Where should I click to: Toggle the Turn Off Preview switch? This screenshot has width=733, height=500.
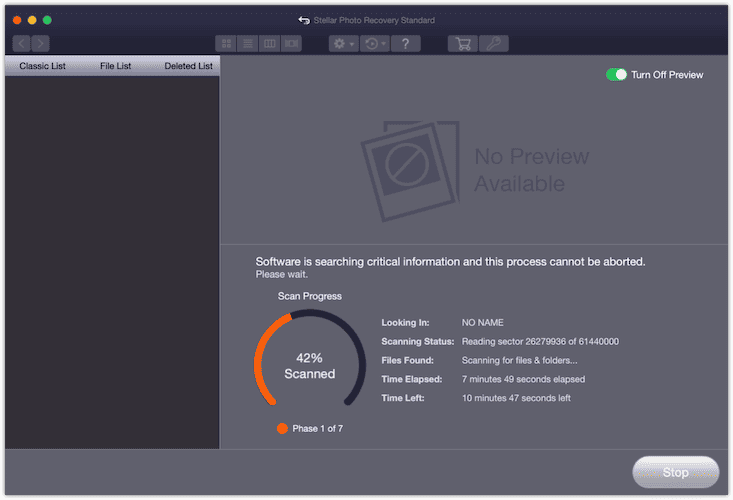pos(616,75)
